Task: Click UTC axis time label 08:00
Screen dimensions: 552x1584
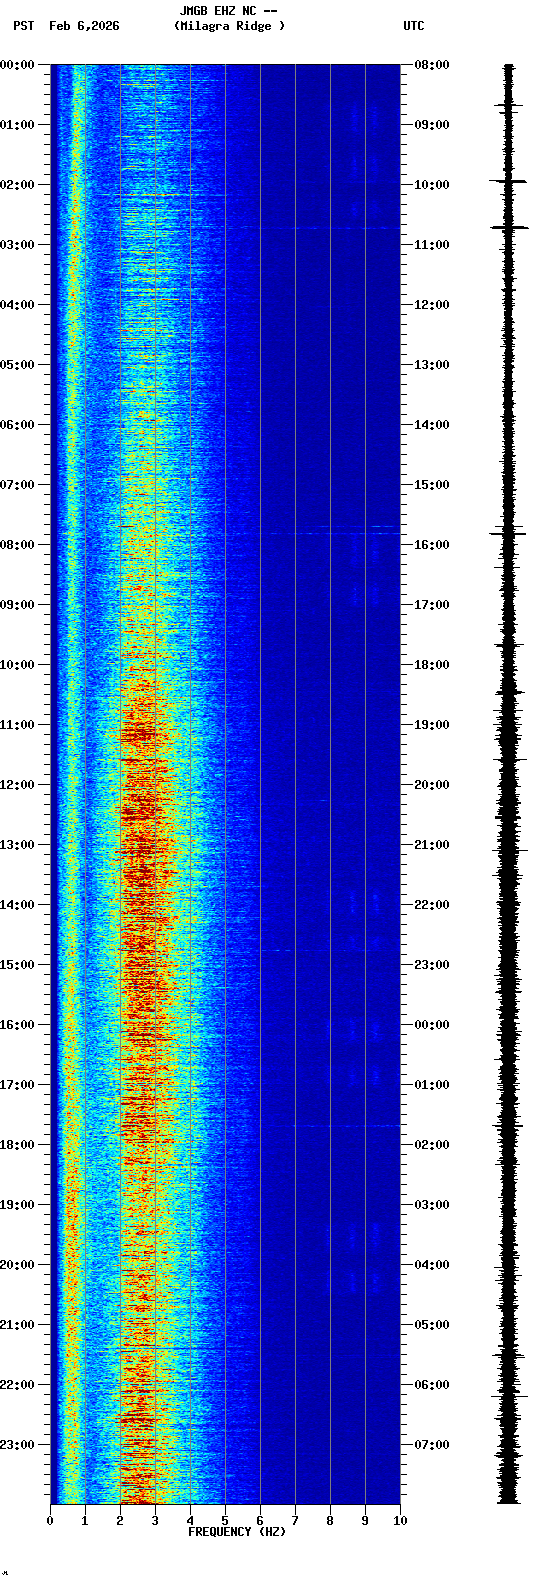Action: pyautogui.click(x=432, y=65)
